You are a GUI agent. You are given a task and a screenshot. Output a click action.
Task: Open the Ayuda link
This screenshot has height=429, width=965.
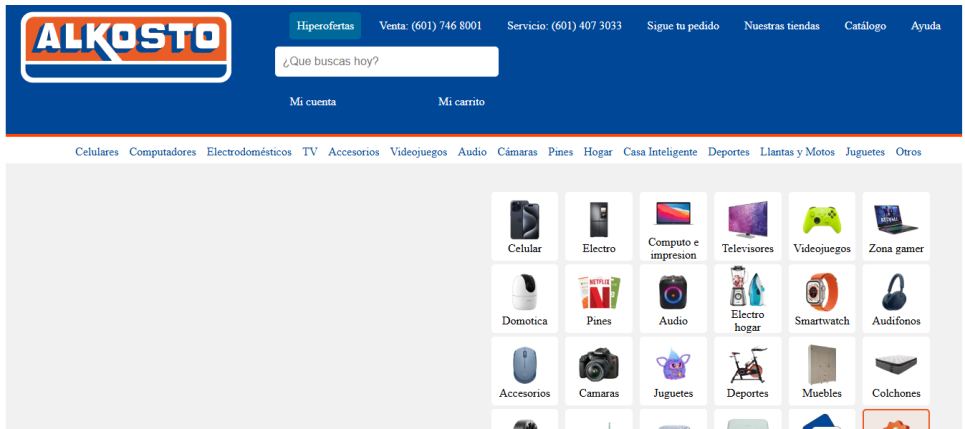click(x=926, y=26)
